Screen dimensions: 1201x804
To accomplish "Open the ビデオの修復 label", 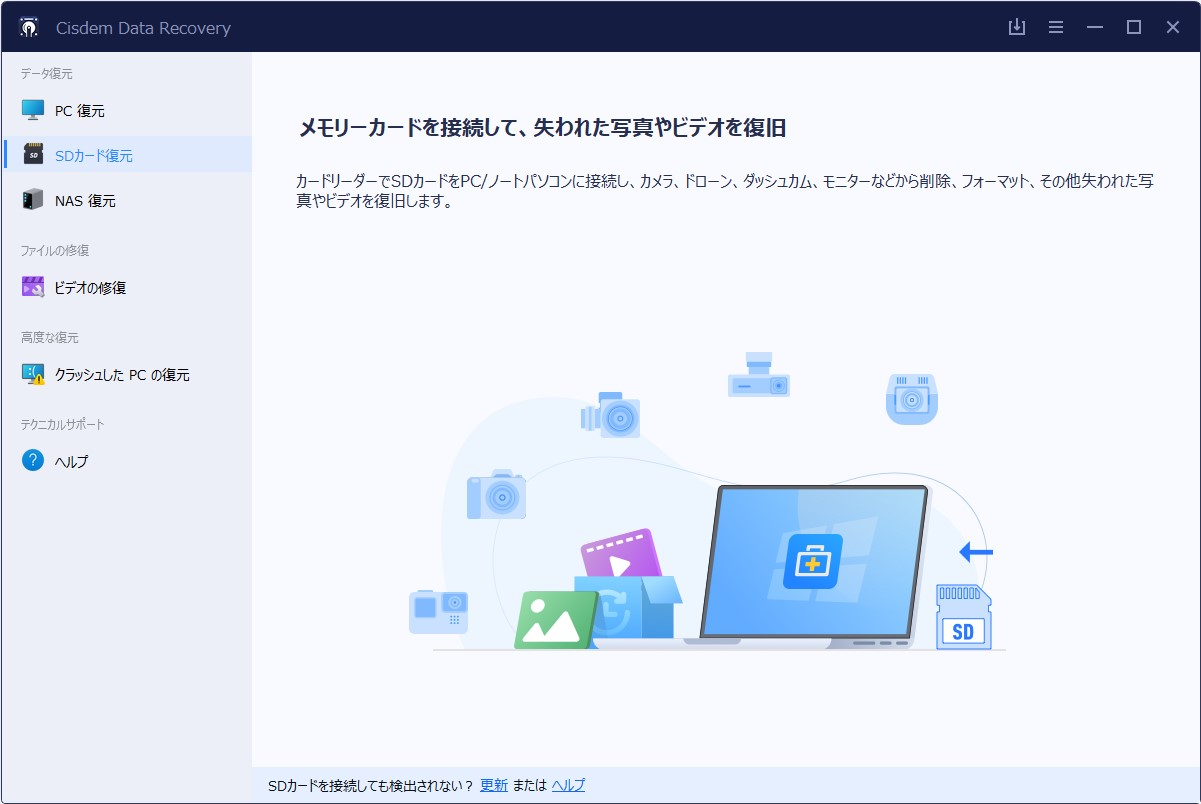I will coord(90,288).
